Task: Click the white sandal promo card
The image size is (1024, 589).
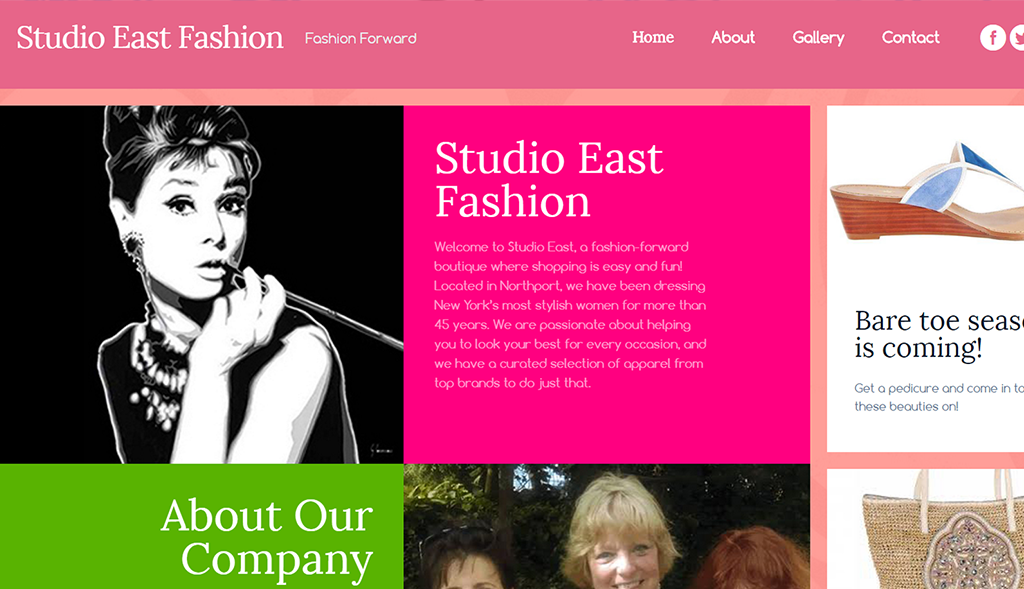Action: (925, 279)
